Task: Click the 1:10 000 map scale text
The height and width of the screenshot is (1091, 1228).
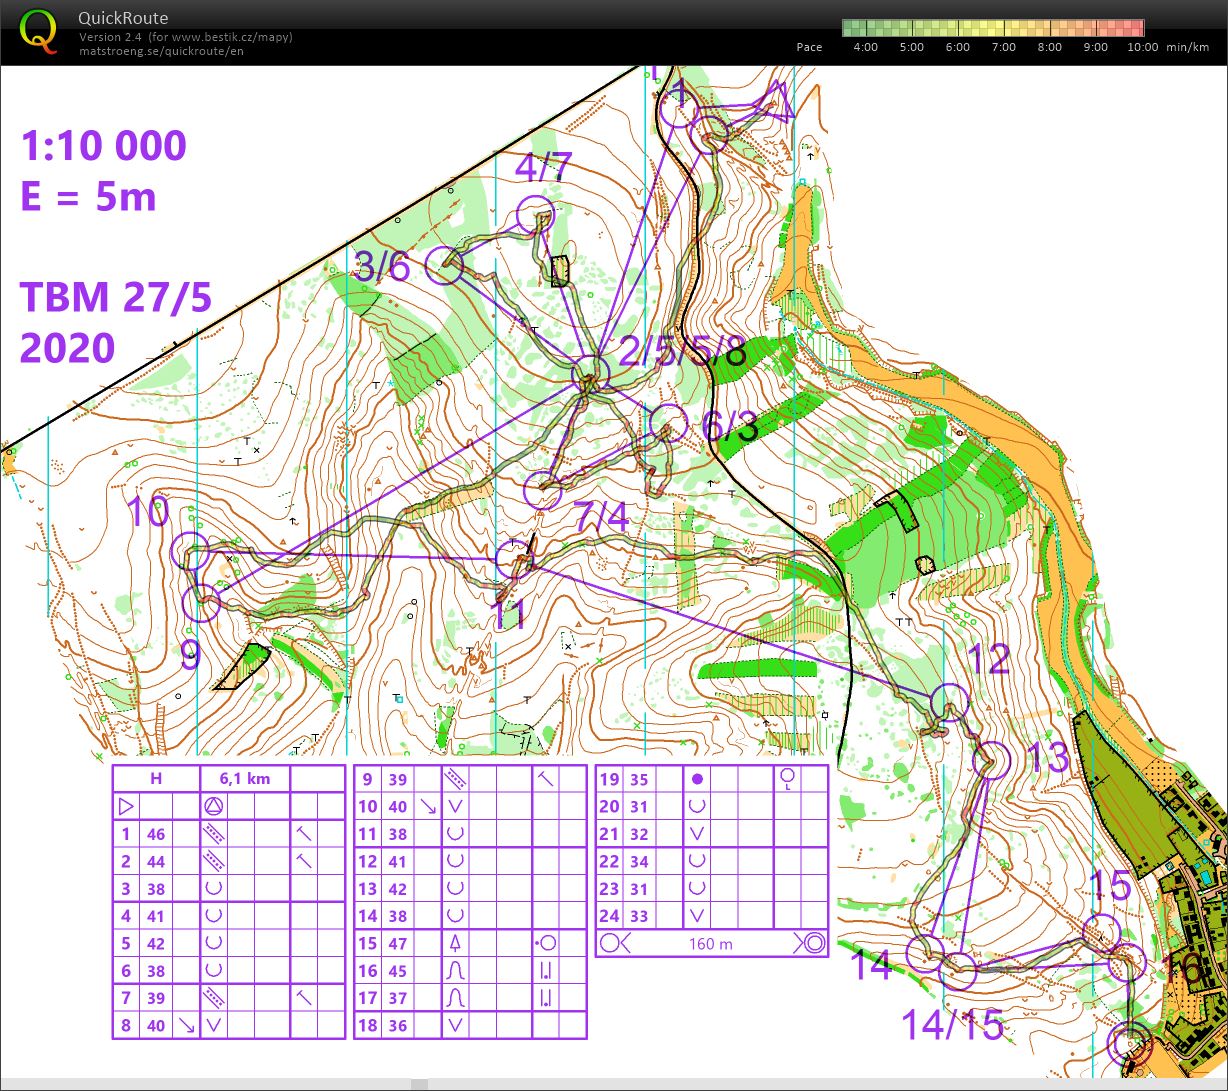Action: coord(103,146)
